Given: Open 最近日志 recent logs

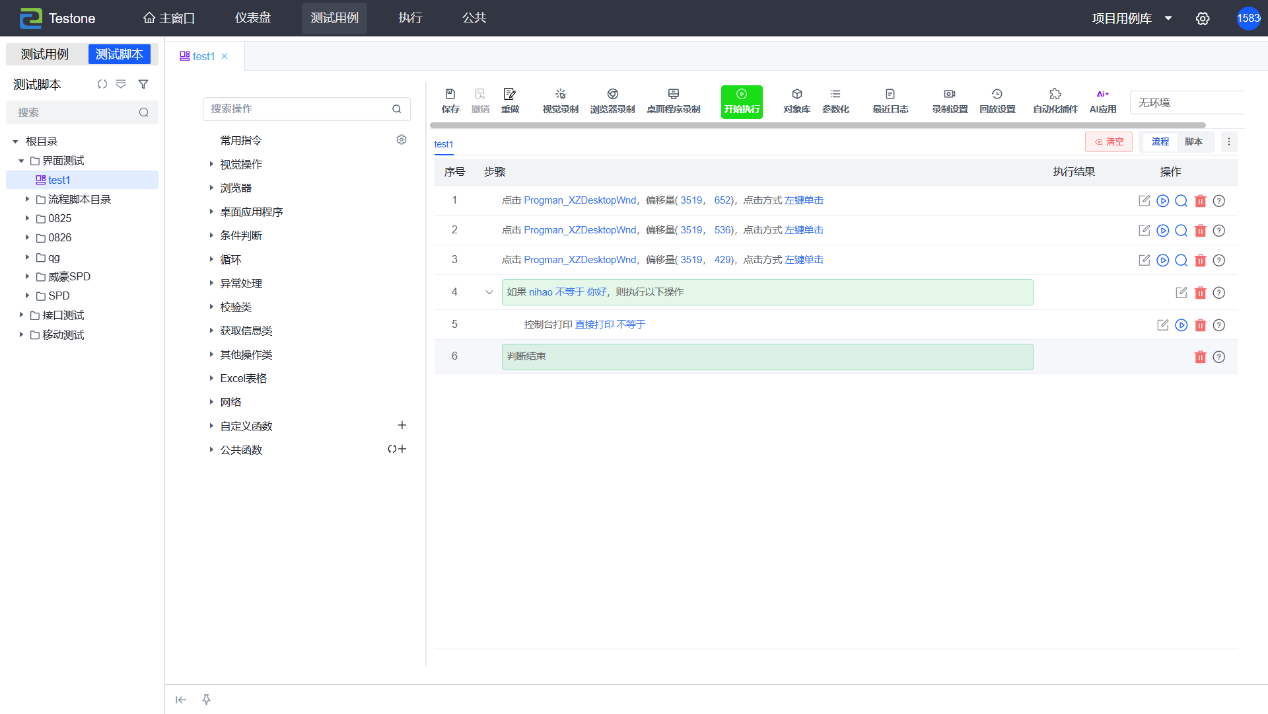Looking at the screenshot, I should 890,100.
